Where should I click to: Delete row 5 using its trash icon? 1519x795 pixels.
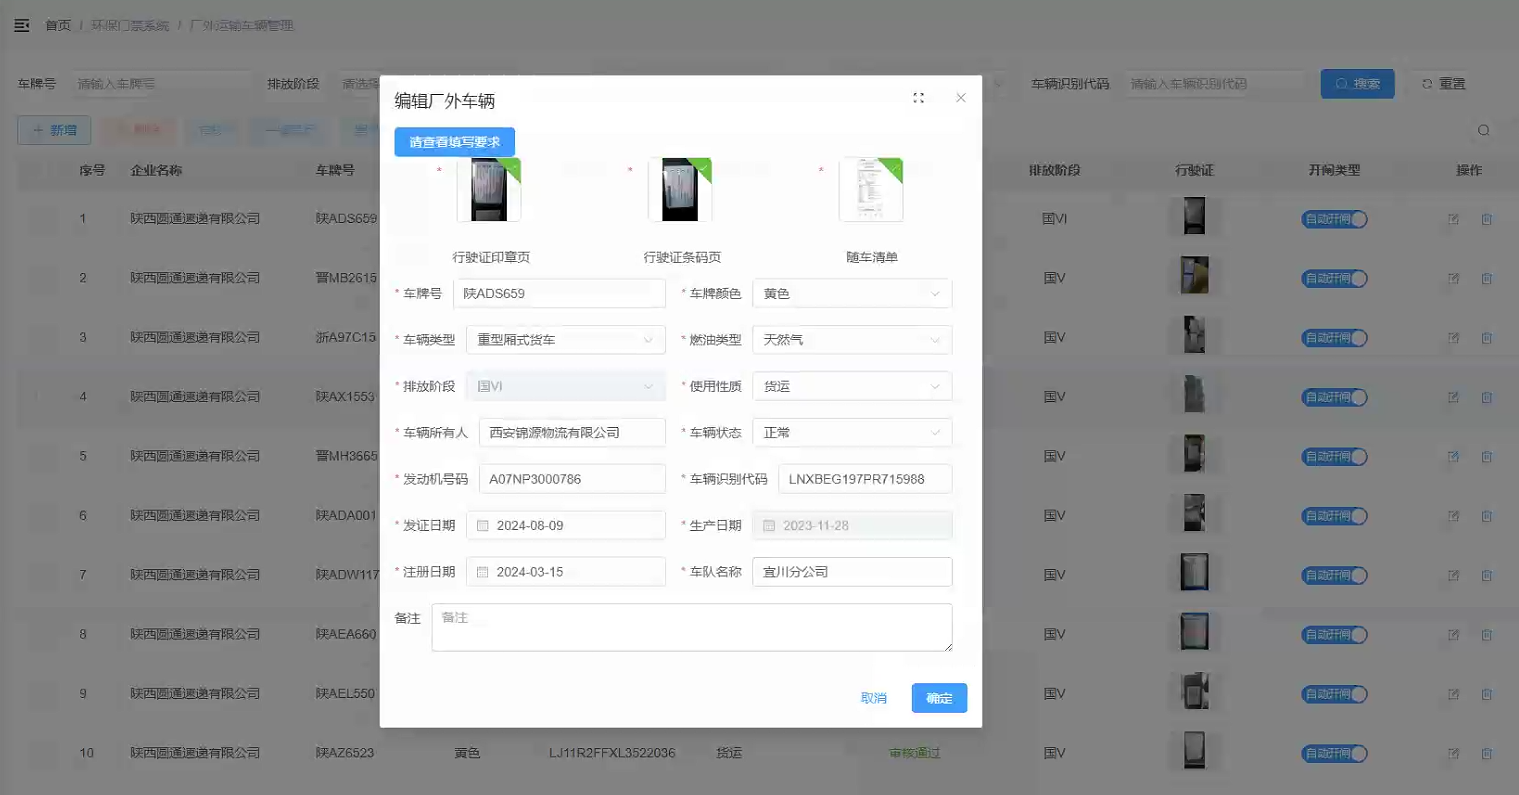tap(1487, 456)
